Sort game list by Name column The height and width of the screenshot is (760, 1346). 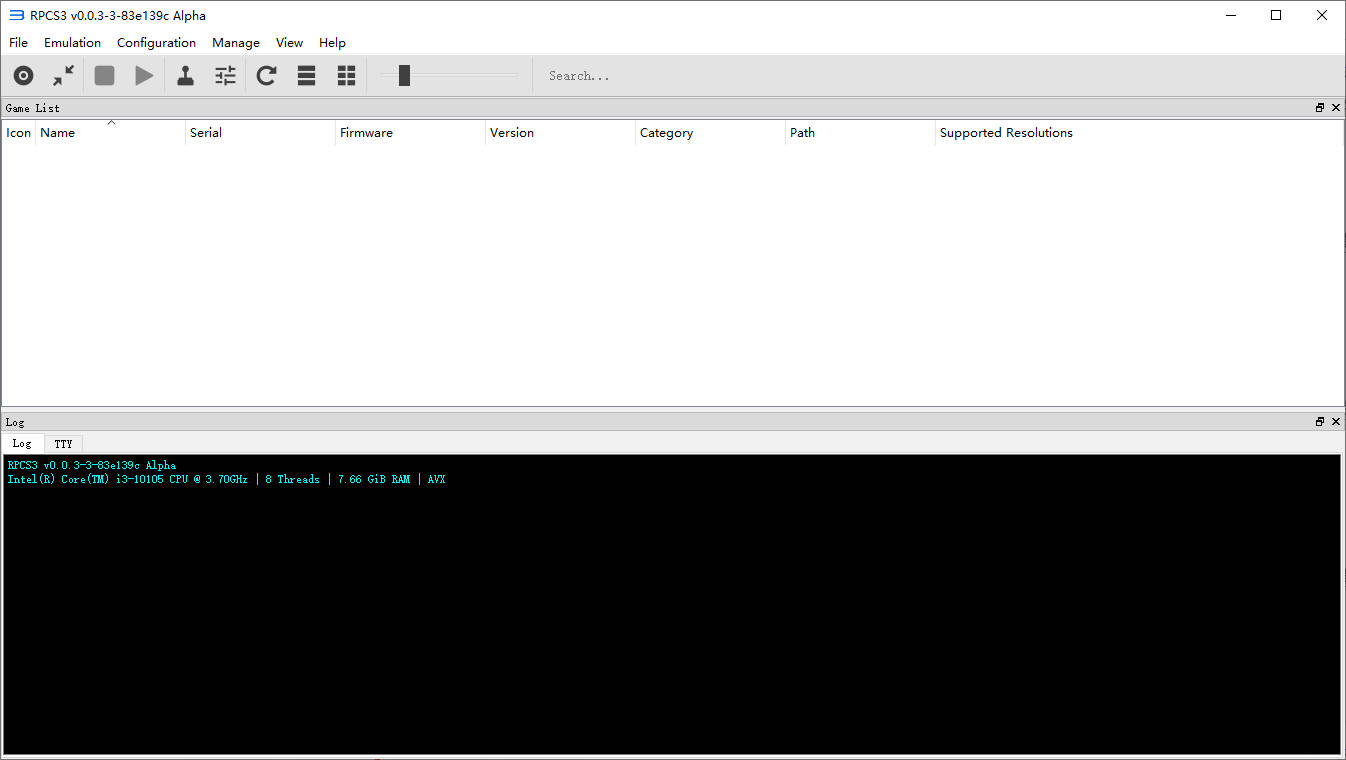point(110,132)
